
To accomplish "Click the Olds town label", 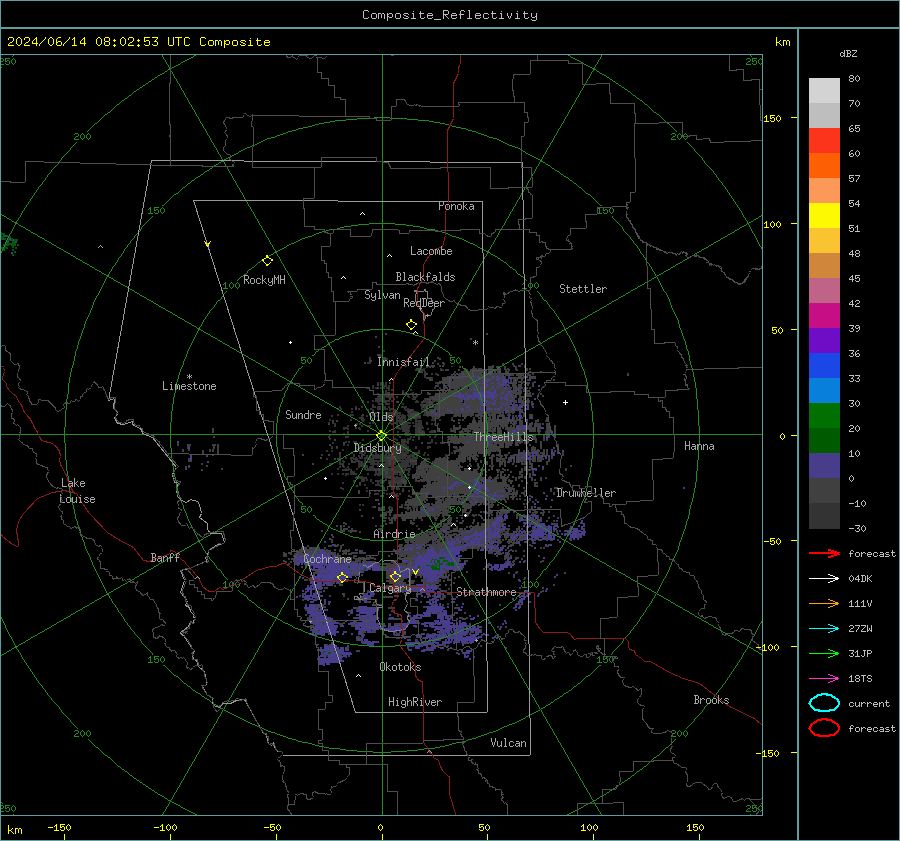I will pos(381,417).
